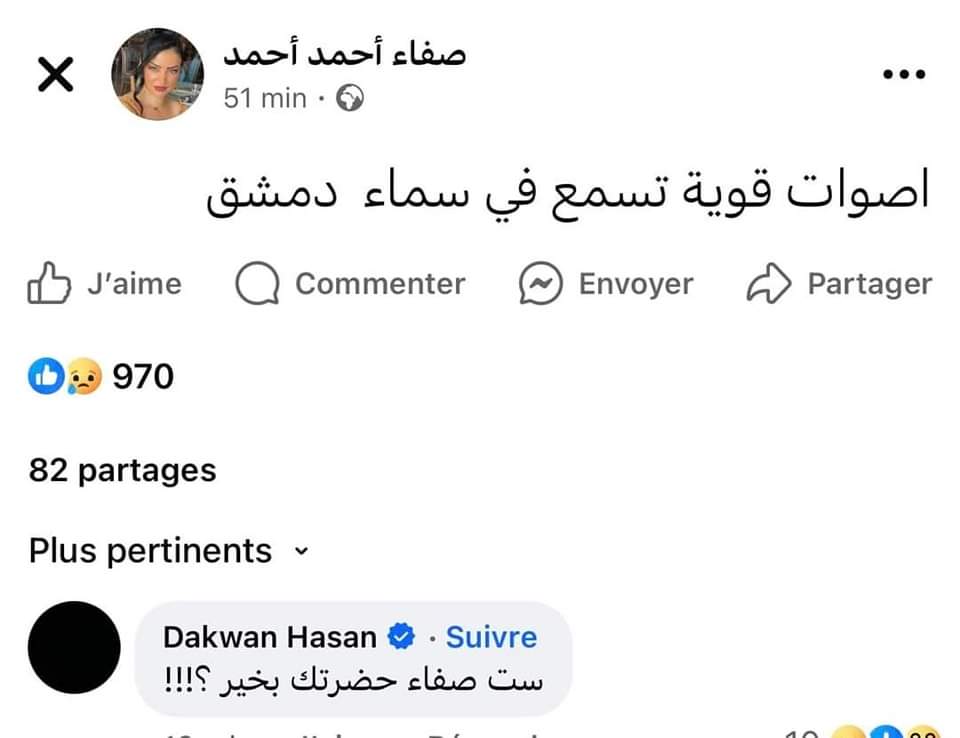Follow Dakwan Hasan using Suivre
The image size is (960, 738).
491,637
